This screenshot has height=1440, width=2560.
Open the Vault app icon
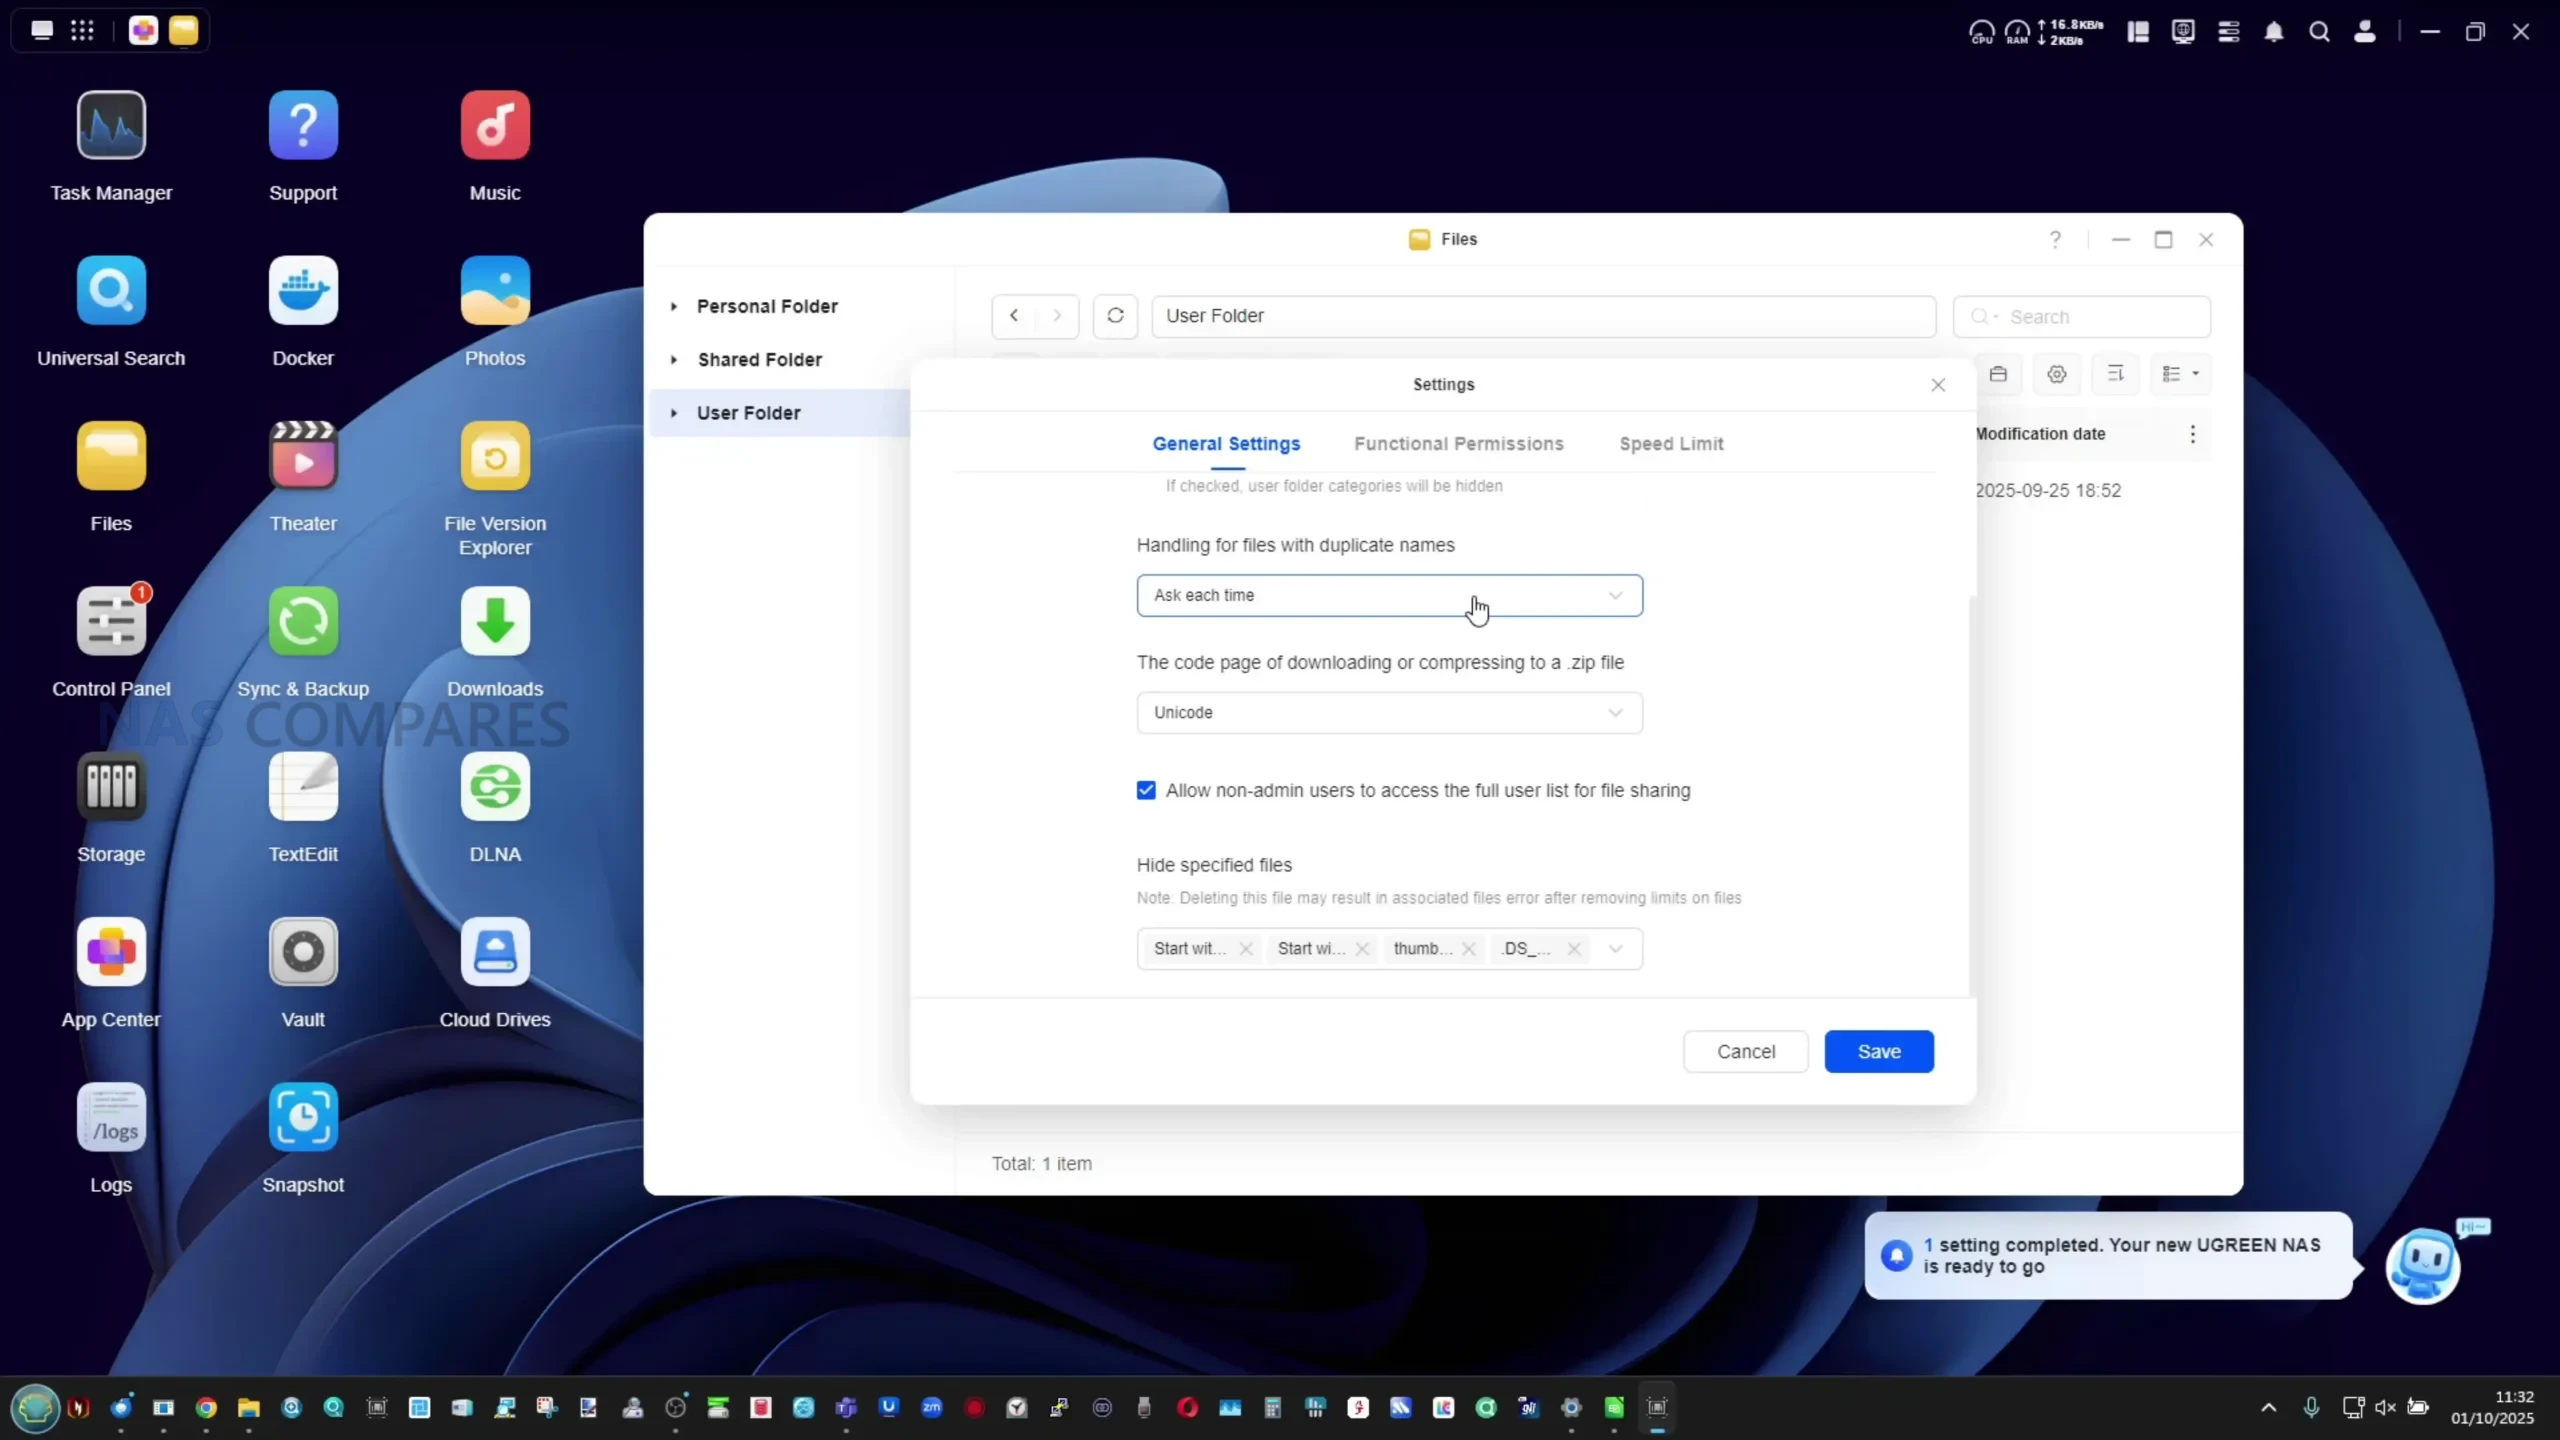point(303,952)
